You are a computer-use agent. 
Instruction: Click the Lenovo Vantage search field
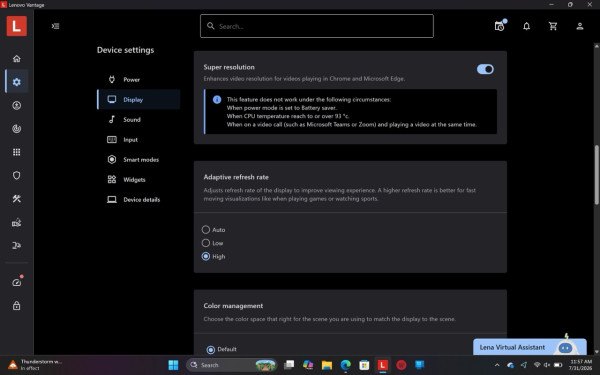317,26
